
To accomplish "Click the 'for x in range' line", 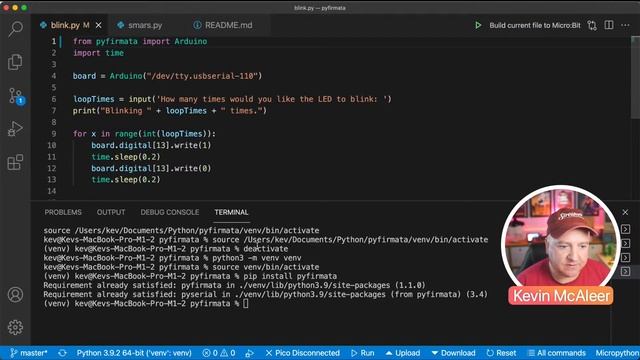I will [x=144, y=134].
